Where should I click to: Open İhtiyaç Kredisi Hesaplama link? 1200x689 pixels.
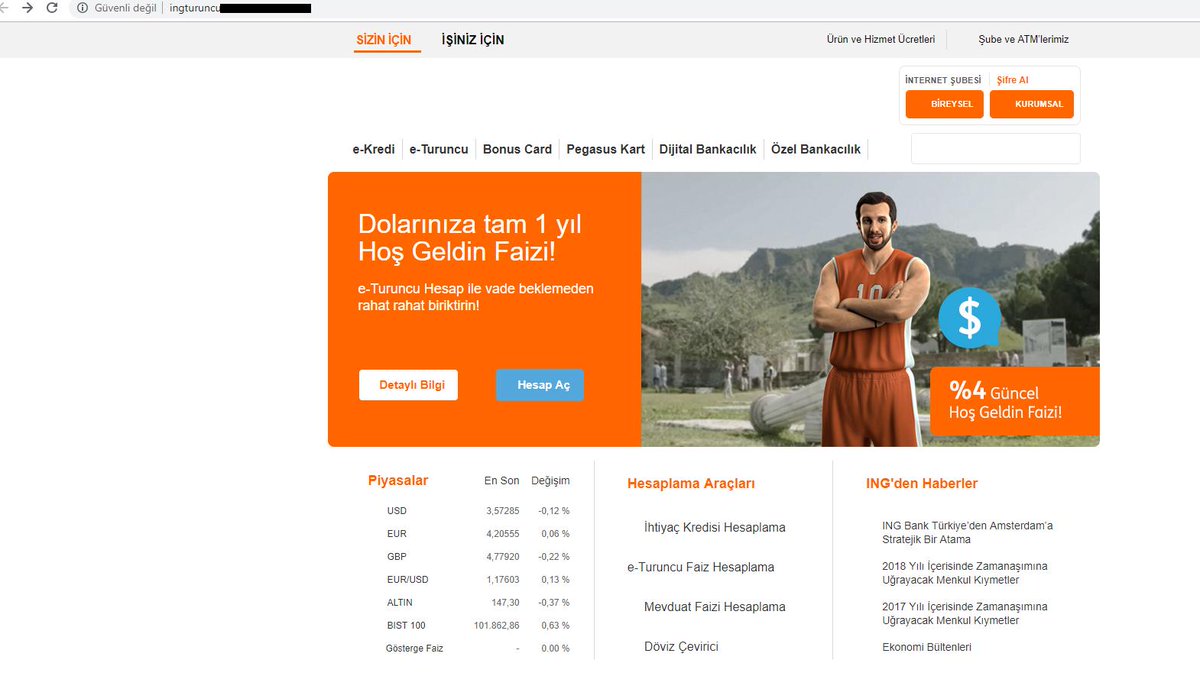click(715, 527)
